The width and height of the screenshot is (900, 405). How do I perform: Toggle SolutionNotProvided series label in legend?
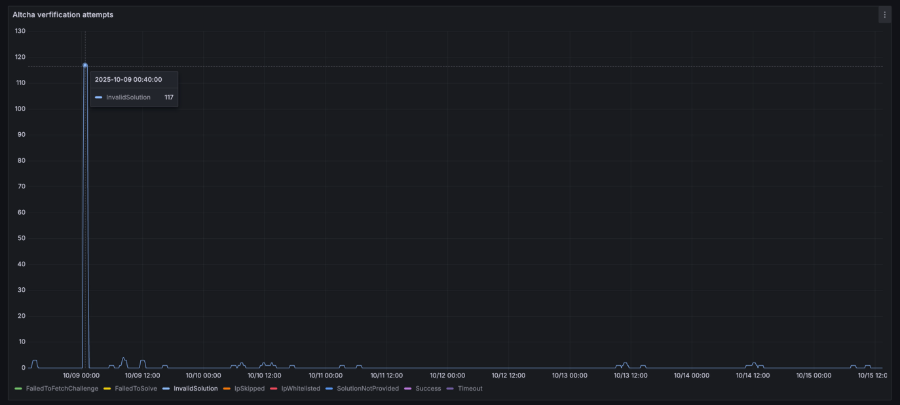point(367,388)
